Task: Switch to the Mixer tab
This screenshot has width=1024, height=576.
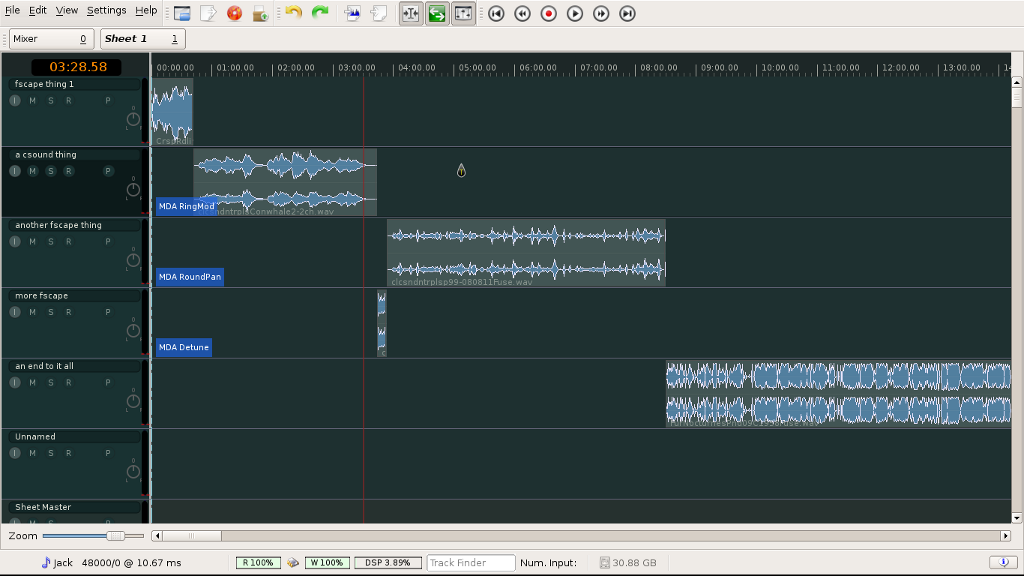Action: coord(50,39)
